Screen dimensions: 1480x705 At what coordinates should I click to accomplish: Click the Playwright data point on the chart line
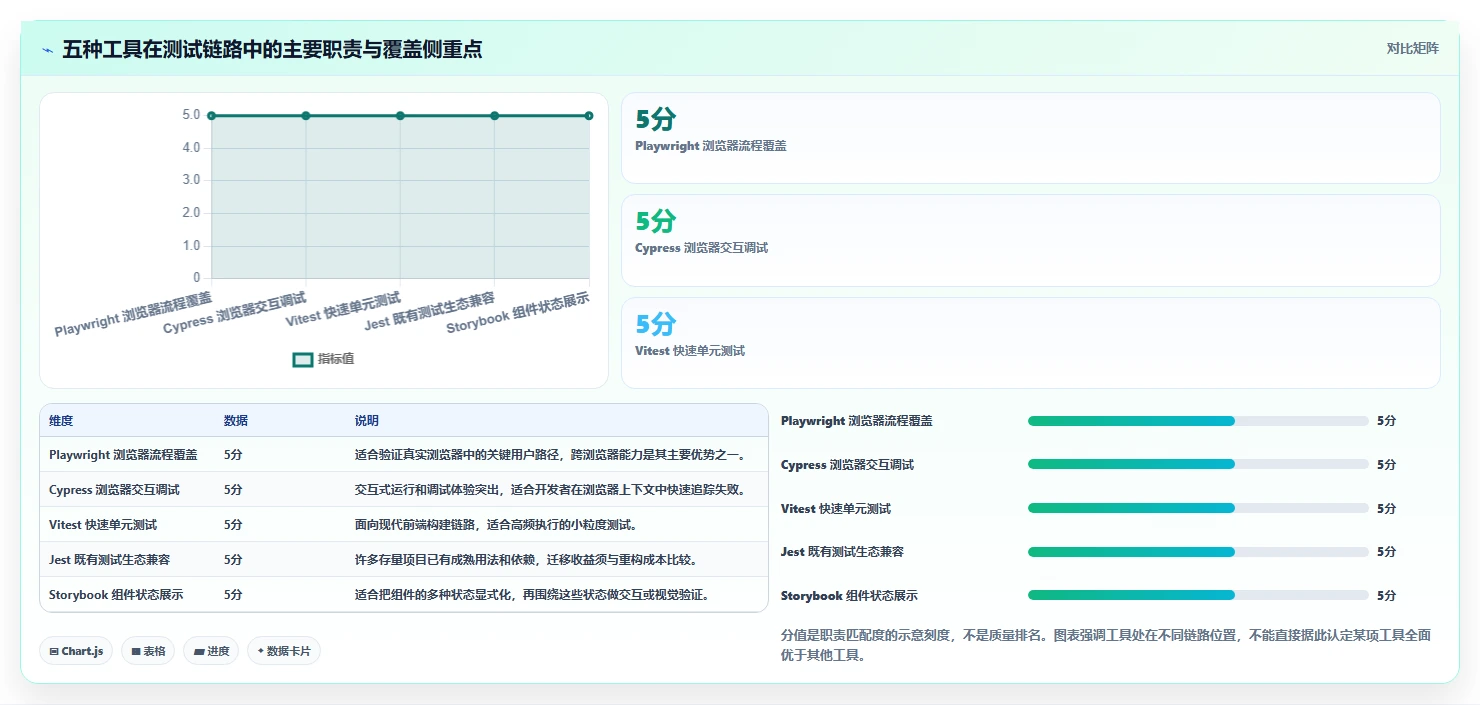[211, 116]
